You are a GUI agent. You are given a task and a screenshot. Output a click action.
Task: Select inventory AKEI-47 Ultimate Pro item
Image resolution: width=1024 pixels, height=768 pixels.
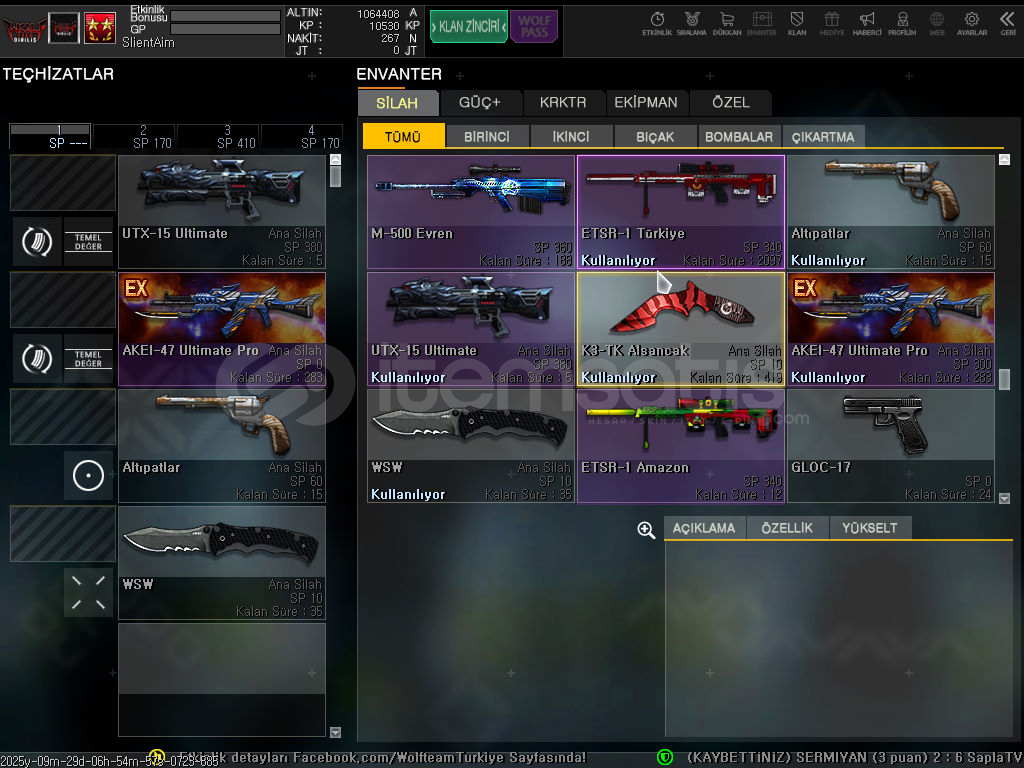pos(891,329)
